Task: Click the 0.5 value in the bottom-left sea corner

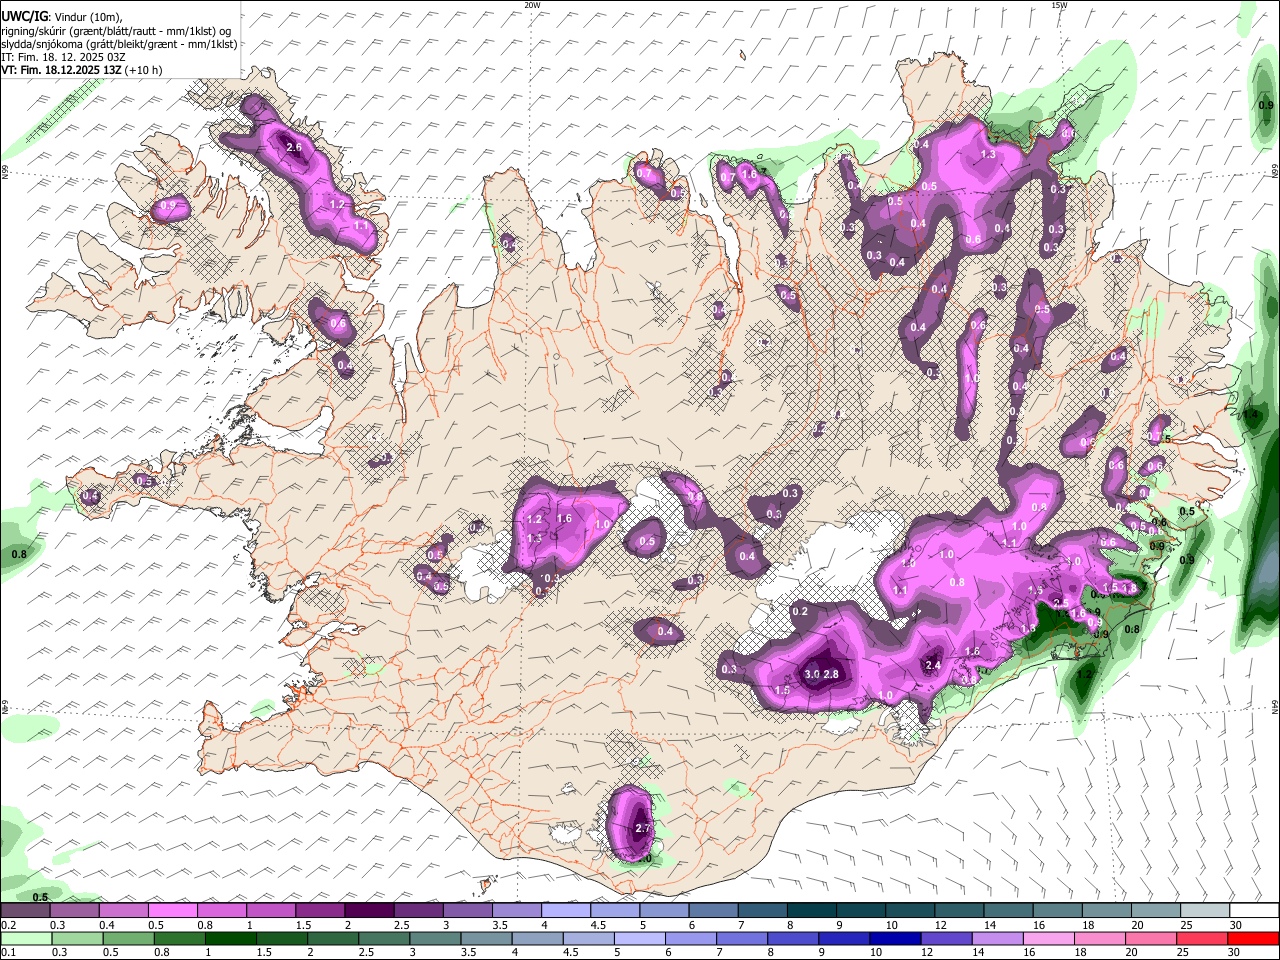Action: tap(41, 897)
